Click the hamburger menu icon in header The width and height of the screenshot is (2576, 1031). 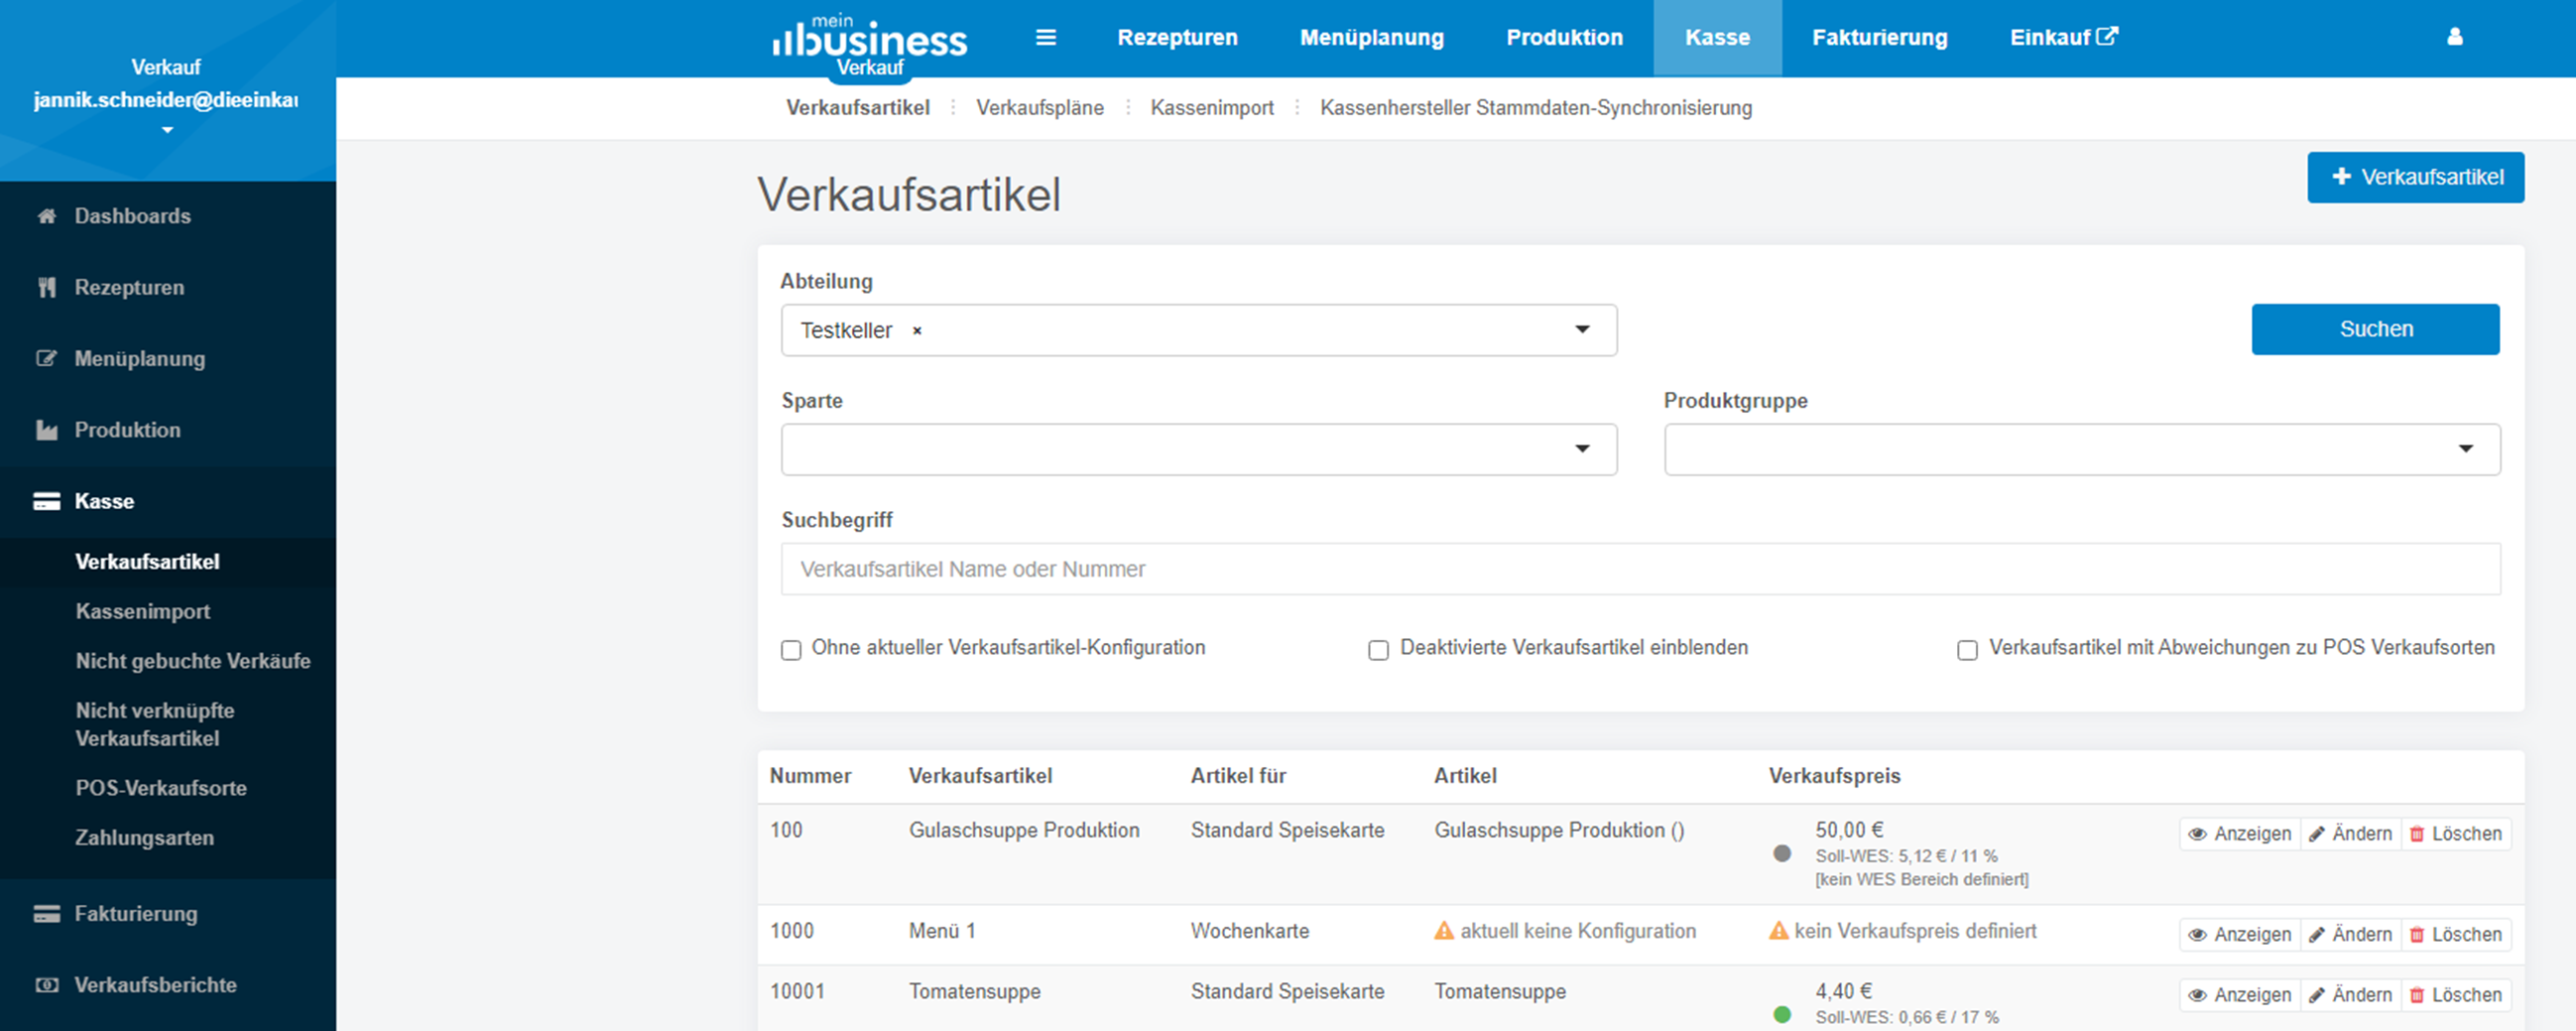coord(1046,37)
